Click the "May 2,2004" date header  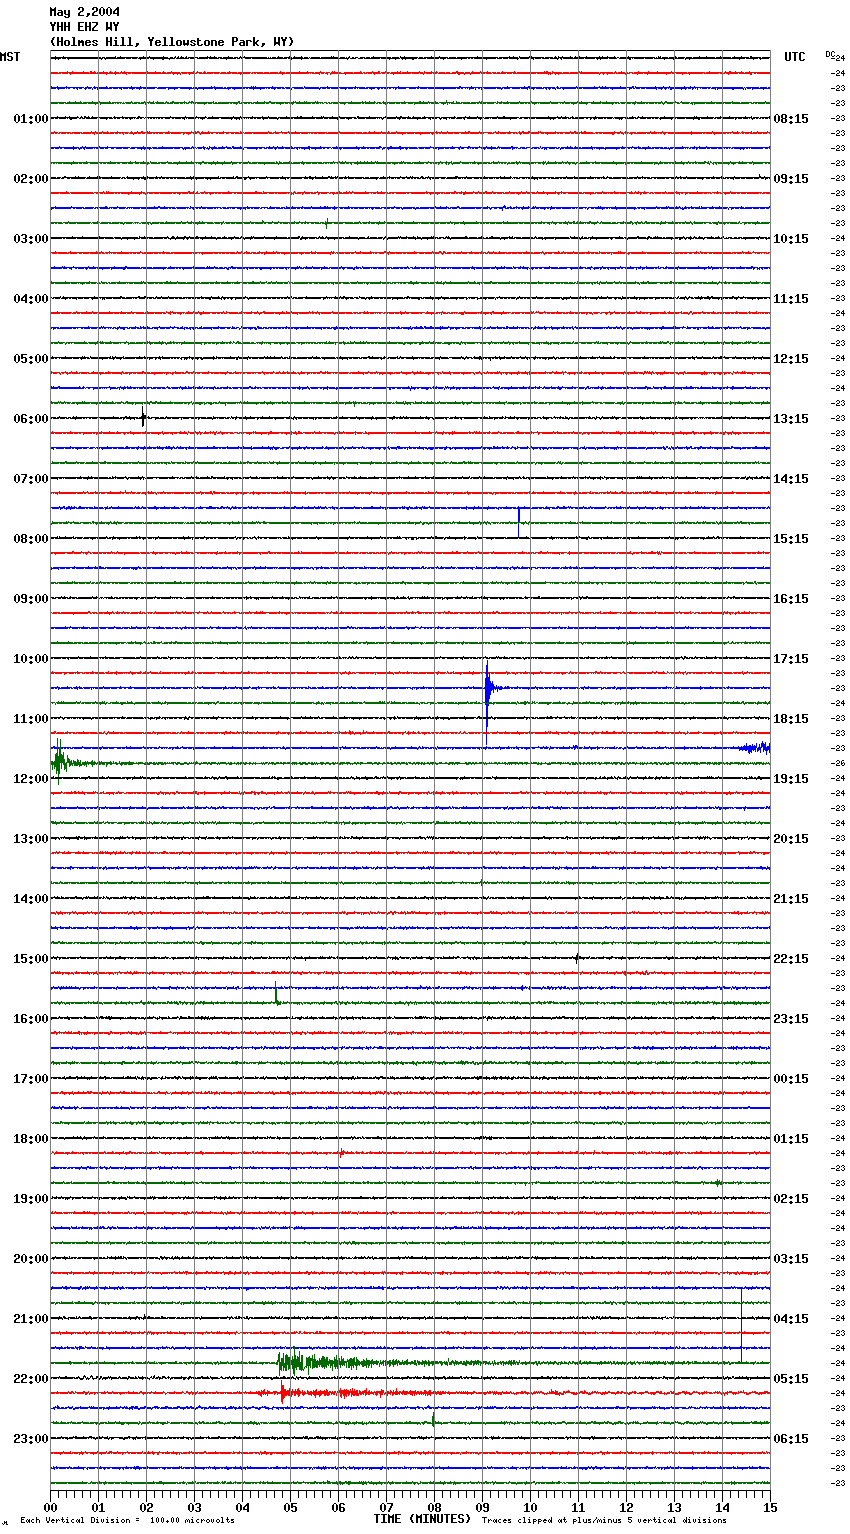click(85, 12)
